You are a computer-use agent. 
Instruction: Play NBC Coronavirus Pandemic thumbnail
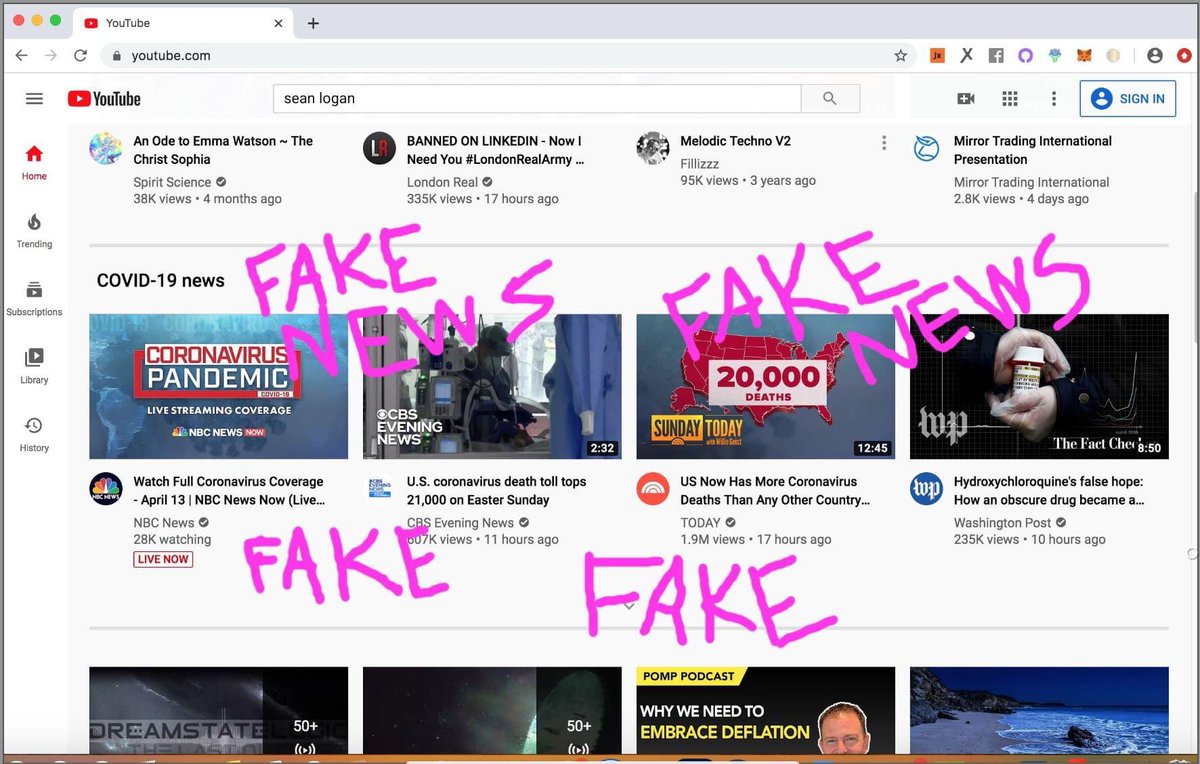pos(218,386)
